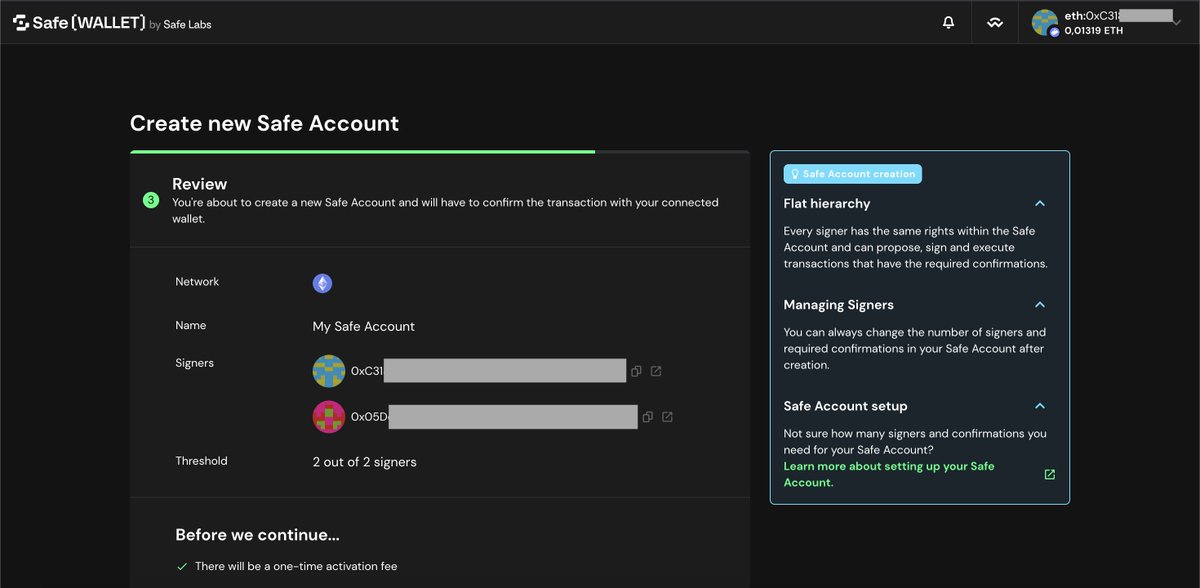Select the 'My Safe Account' name text

pos(363,326)
